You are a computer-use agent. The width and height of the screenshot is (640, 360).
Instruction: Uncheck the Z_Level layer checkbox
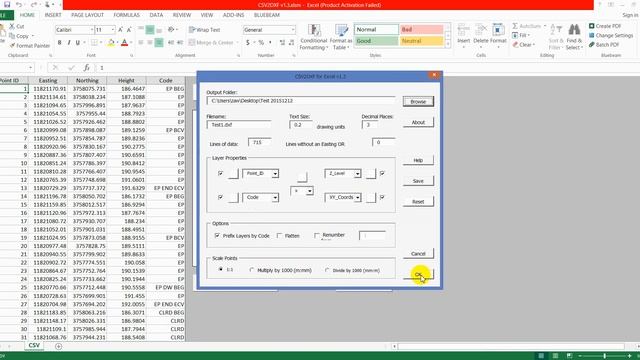[382, 173]
